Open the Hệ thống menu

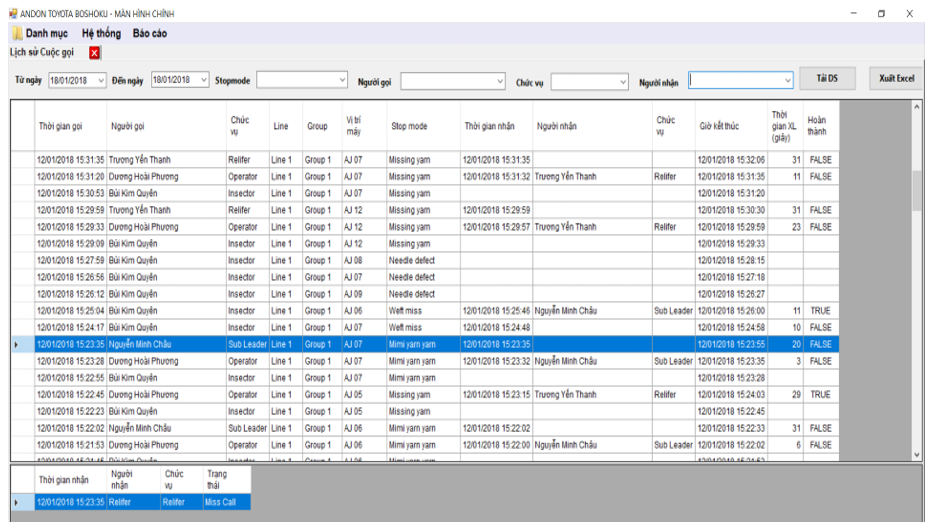101,34
